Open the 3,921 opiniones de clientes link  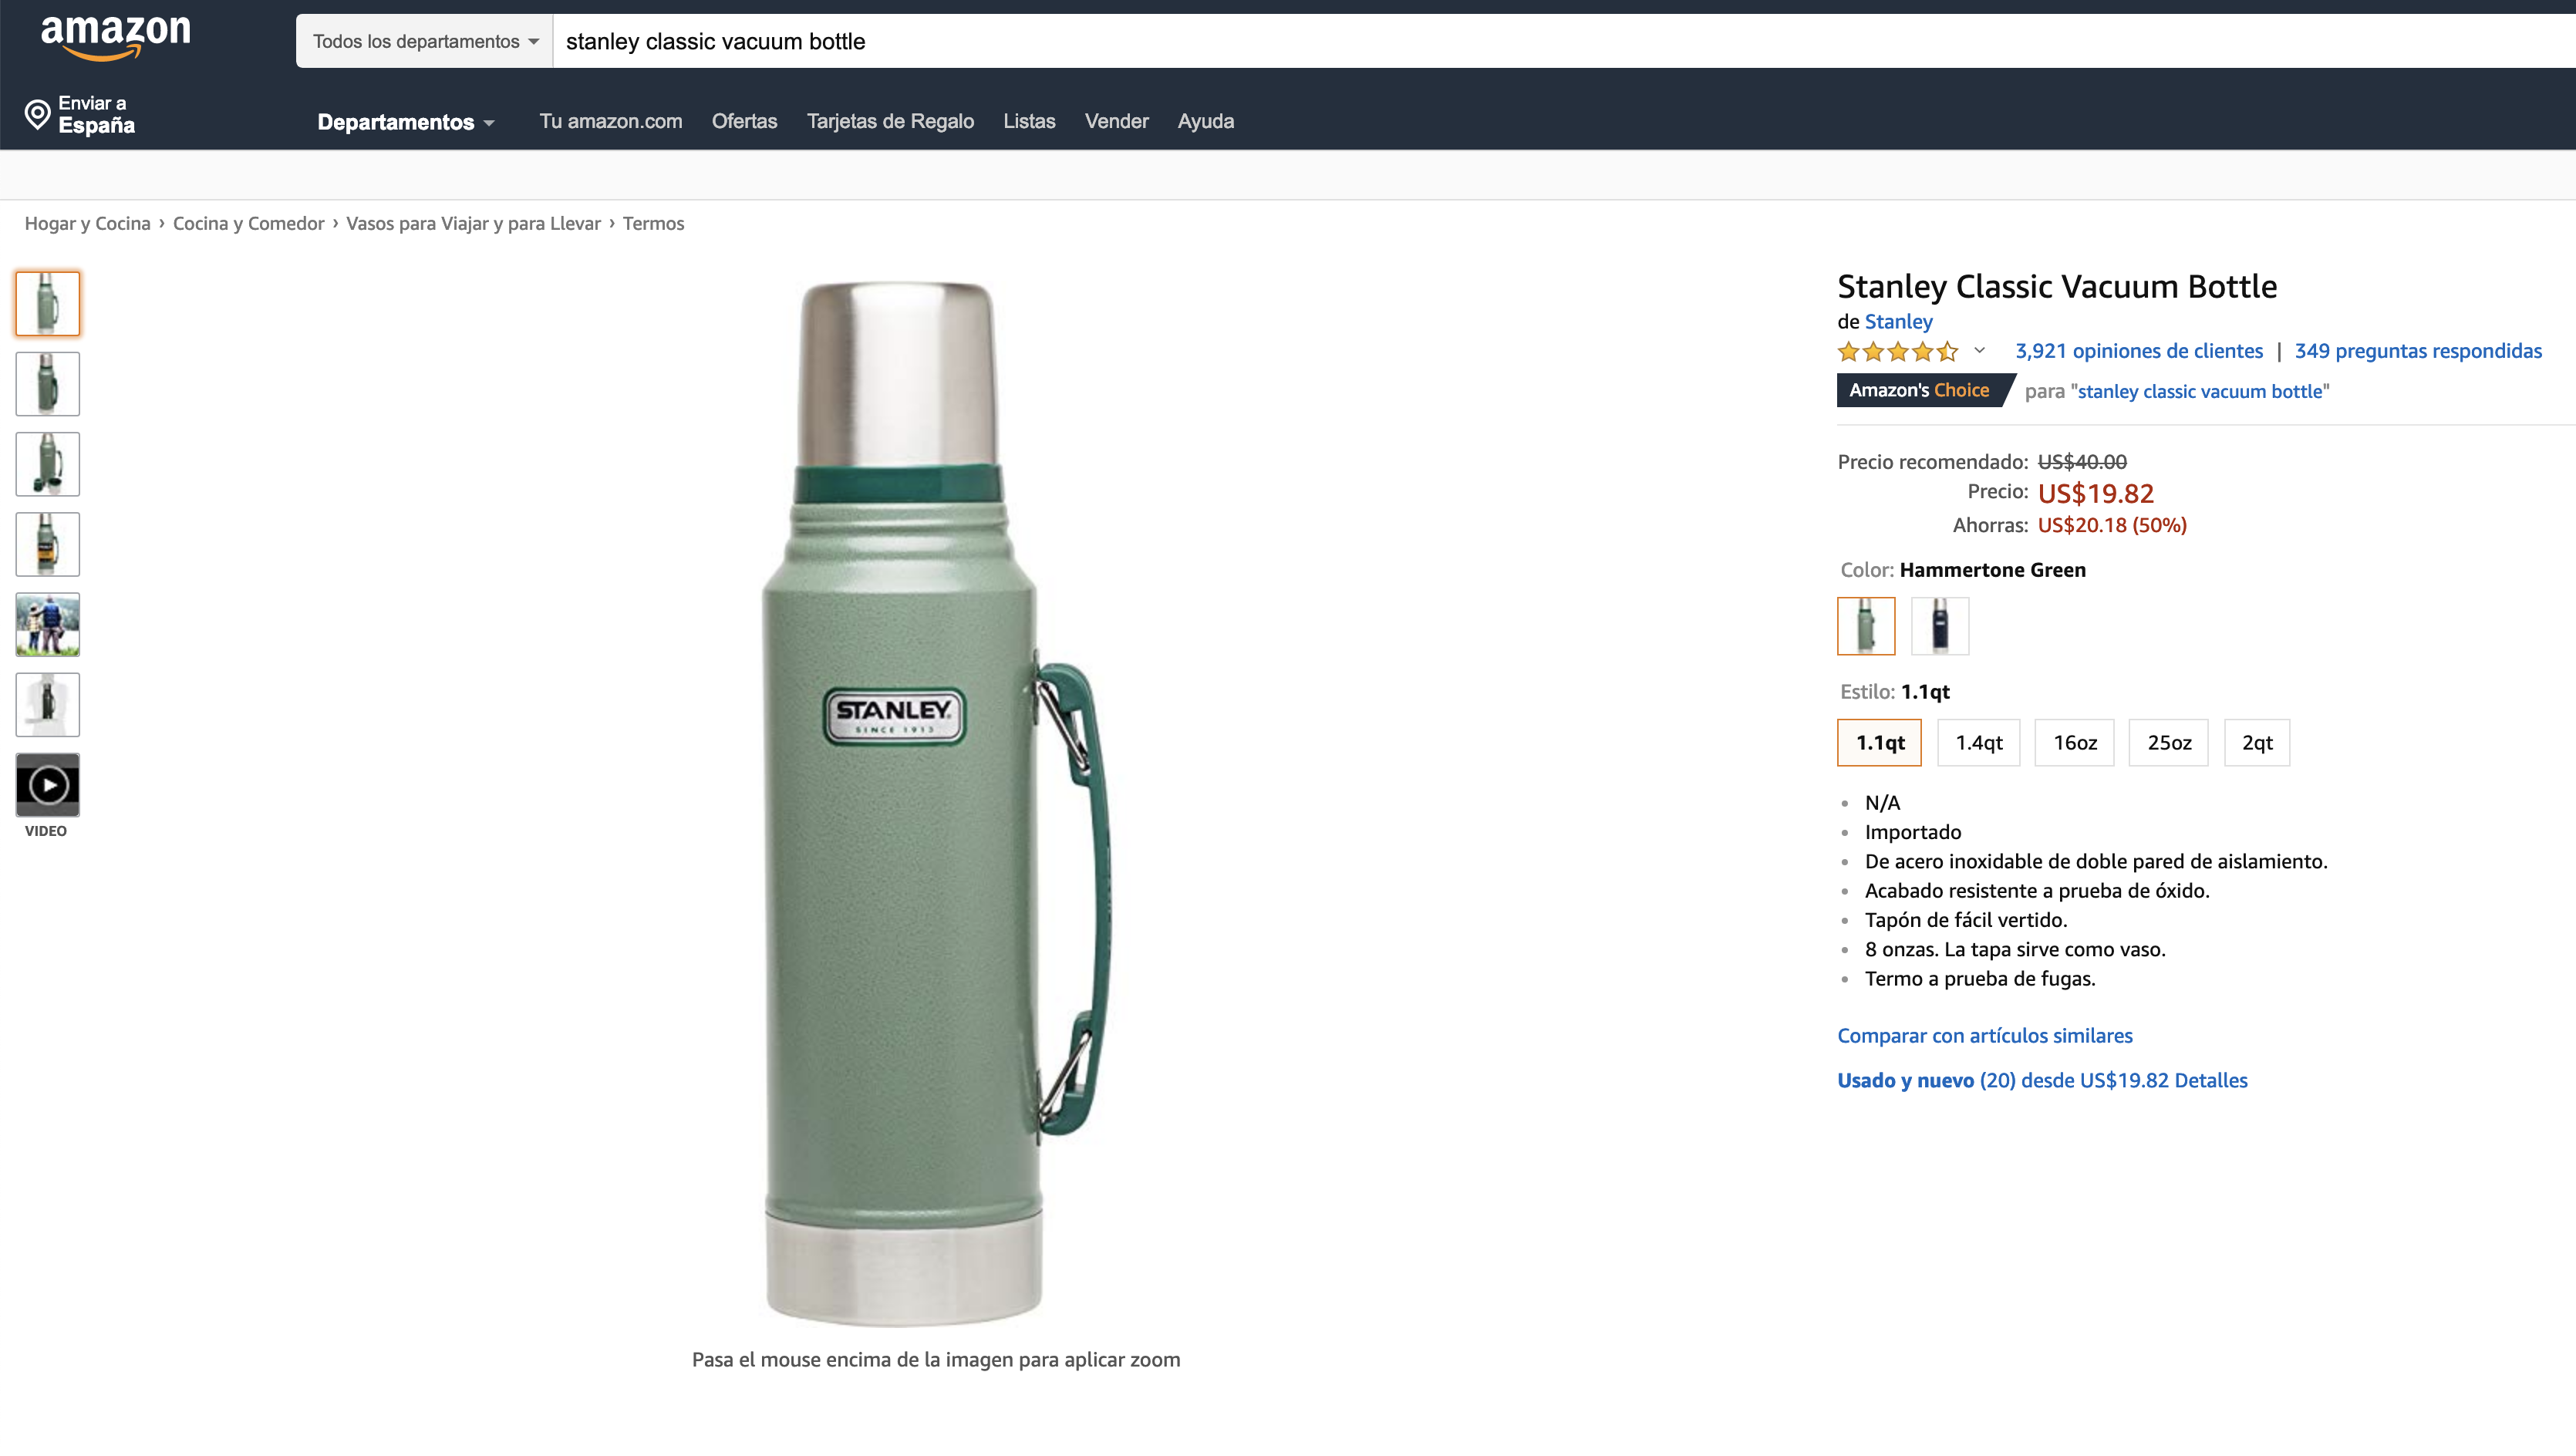click(x=2138, y=351)
